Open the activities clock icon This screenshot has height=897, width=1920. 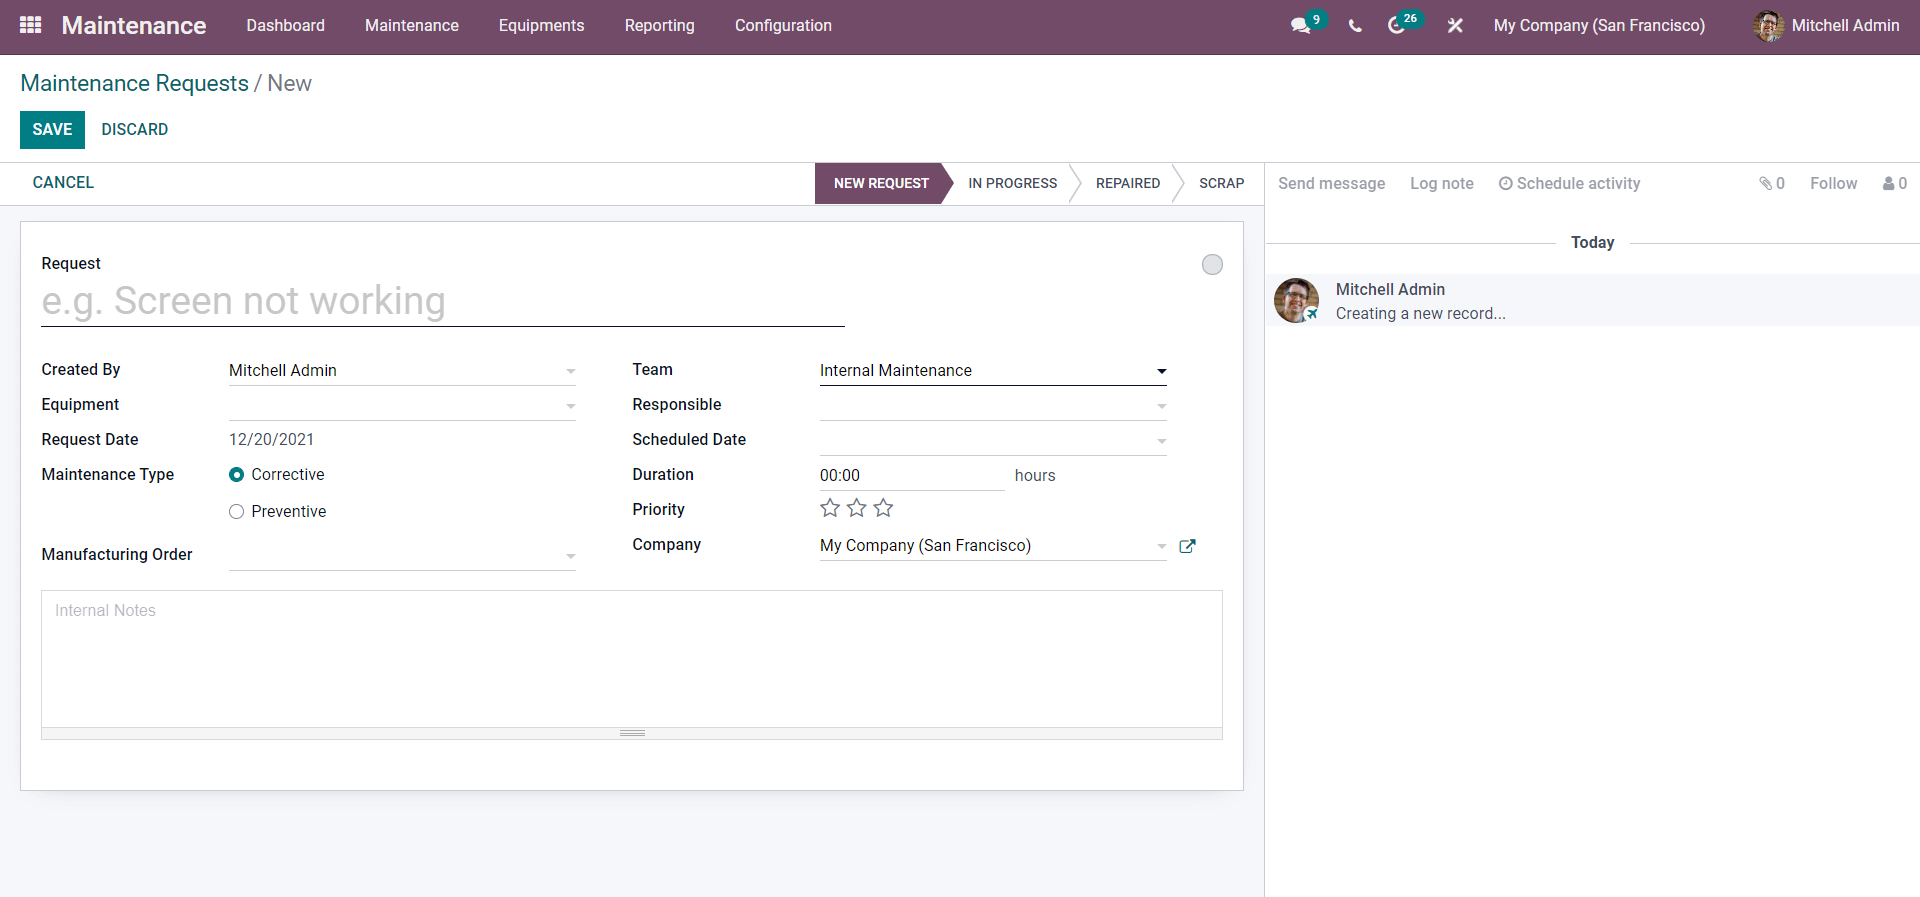[1396, 26]
